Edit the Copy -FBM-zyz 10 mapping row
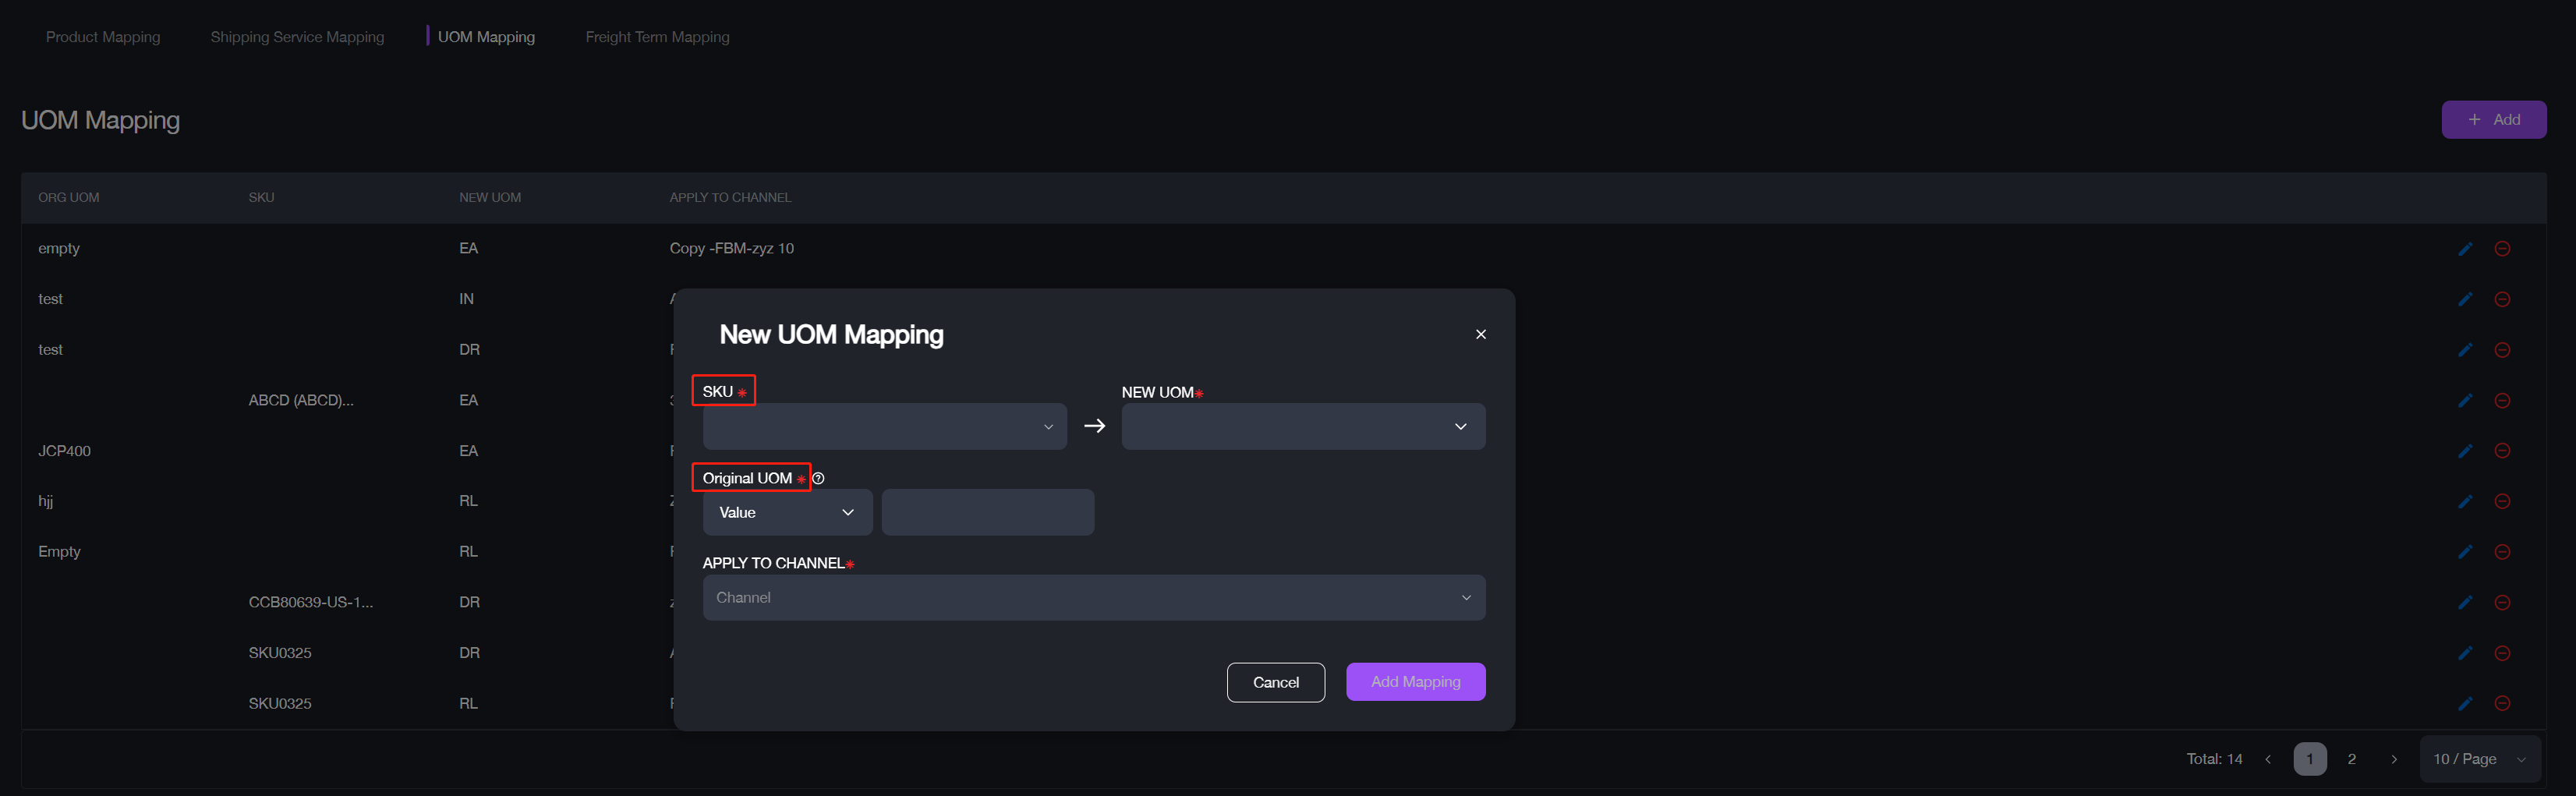Viewport: 2576px width, 796px height. 2465,249
